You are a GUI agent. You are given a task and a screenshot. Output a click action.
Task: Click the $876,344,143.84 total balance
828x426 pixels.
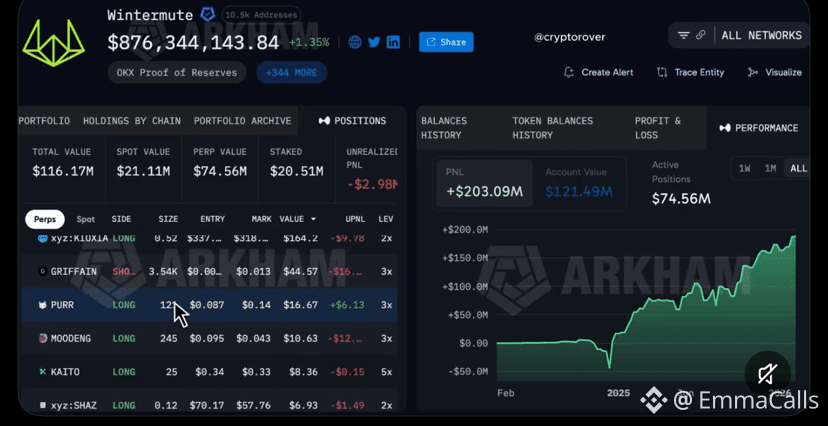tap(193, 43)
